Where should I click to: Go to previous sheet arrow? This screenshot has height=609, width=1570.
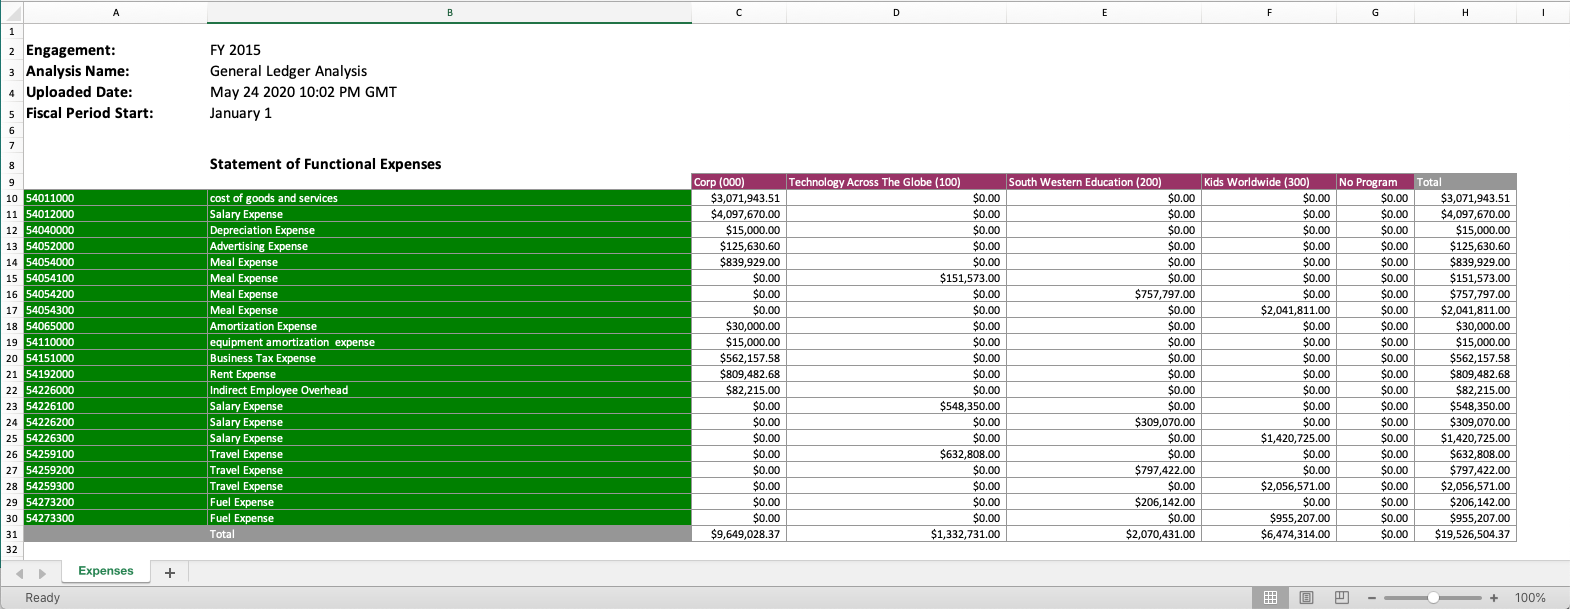(18, 573)
